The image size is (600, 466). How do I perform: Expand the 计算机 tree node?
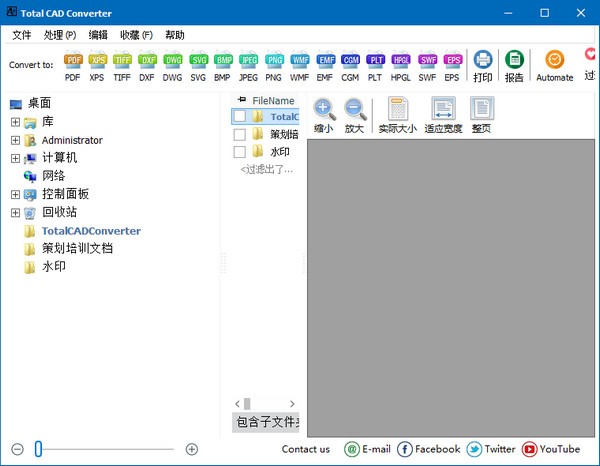(x=15, y=158)
